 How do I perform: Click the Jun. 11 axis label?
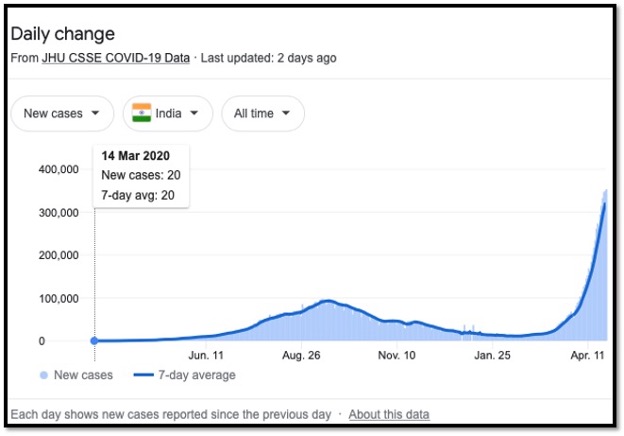point(206,355)
